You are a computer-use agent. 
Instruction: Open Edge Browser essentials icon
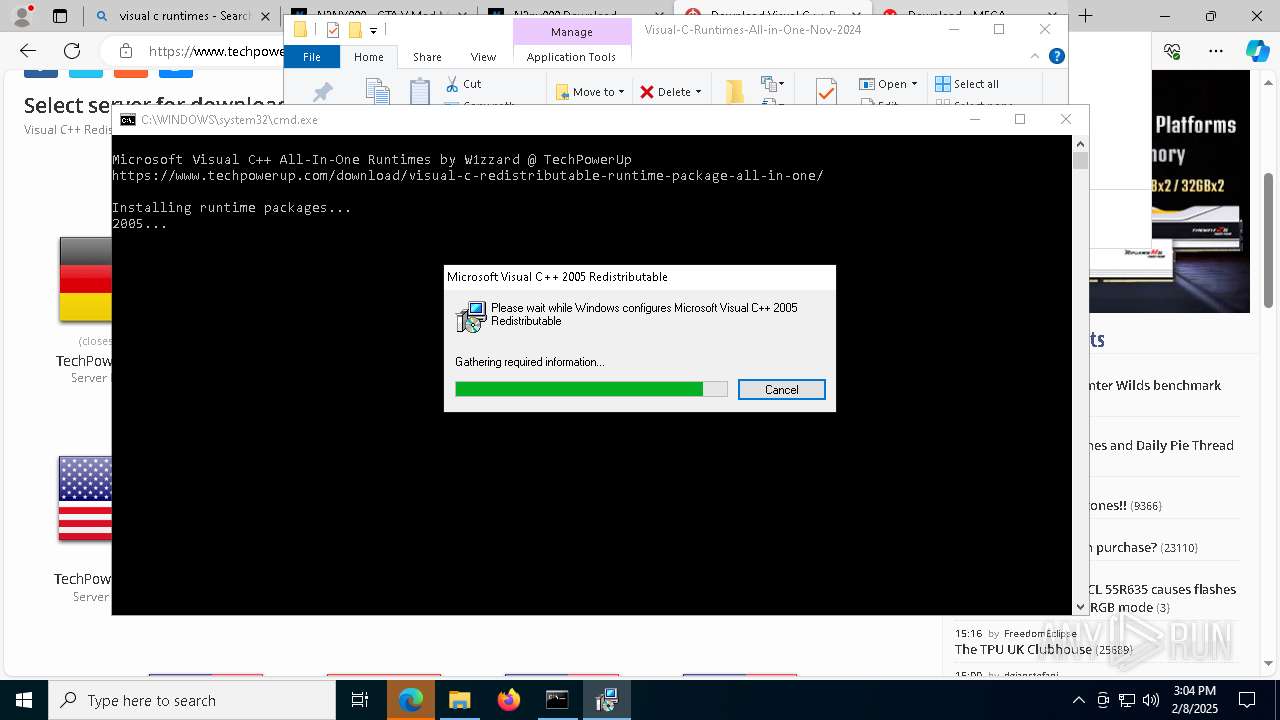pyautogui.click(x=1172, y=51)
